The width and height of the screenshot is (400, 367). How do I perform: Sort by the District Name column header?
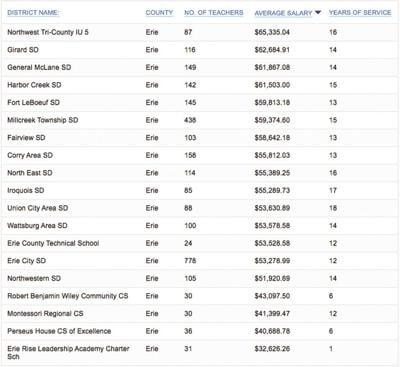(x=33, y=13)
